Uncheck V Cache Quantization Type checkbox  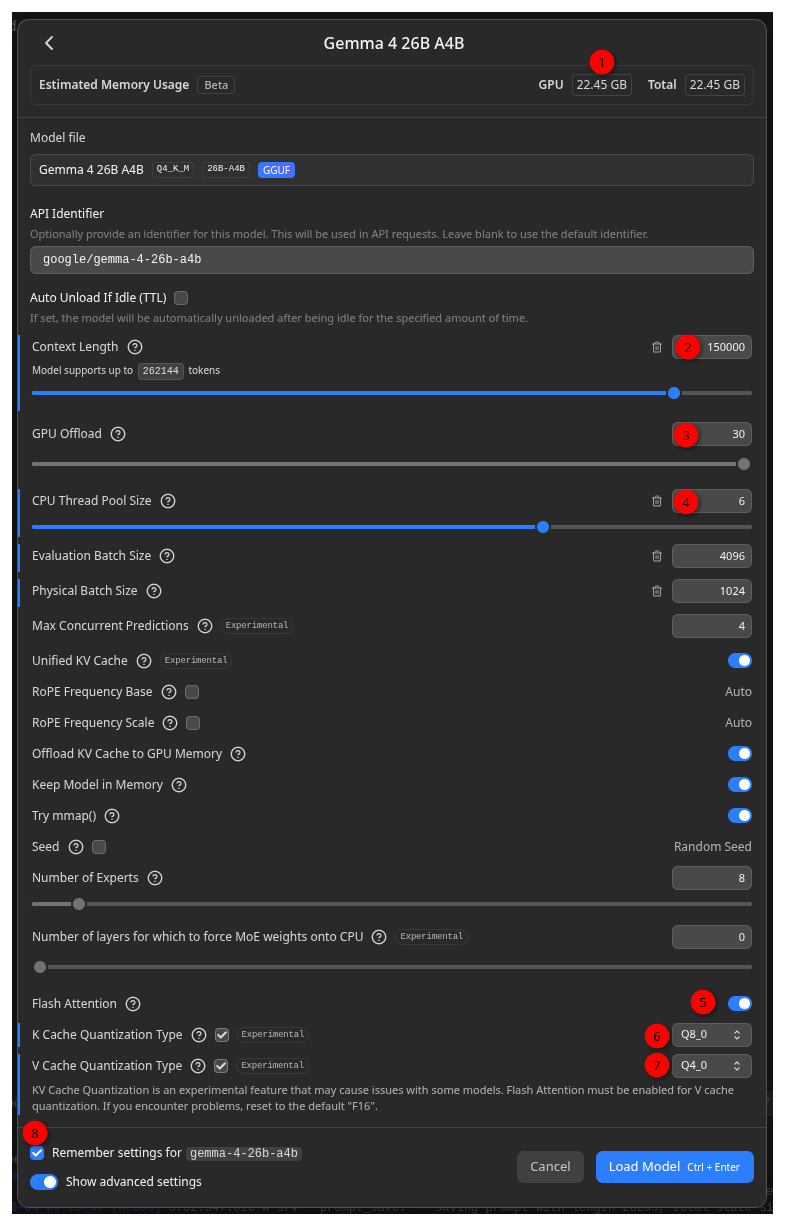point(221,1066)
